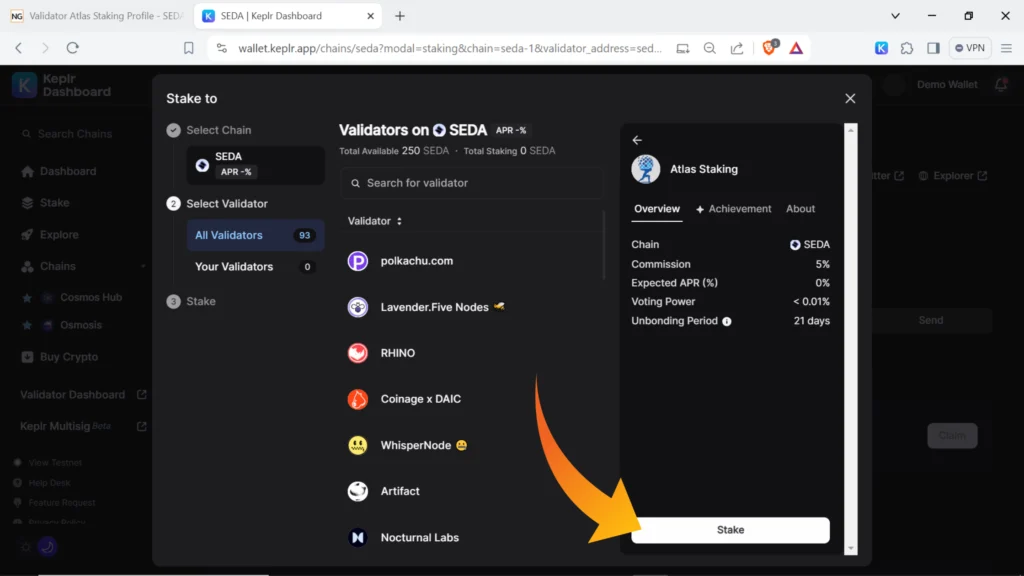
Task: Select the SEDA chain selector box
Action: pos(255,165)
